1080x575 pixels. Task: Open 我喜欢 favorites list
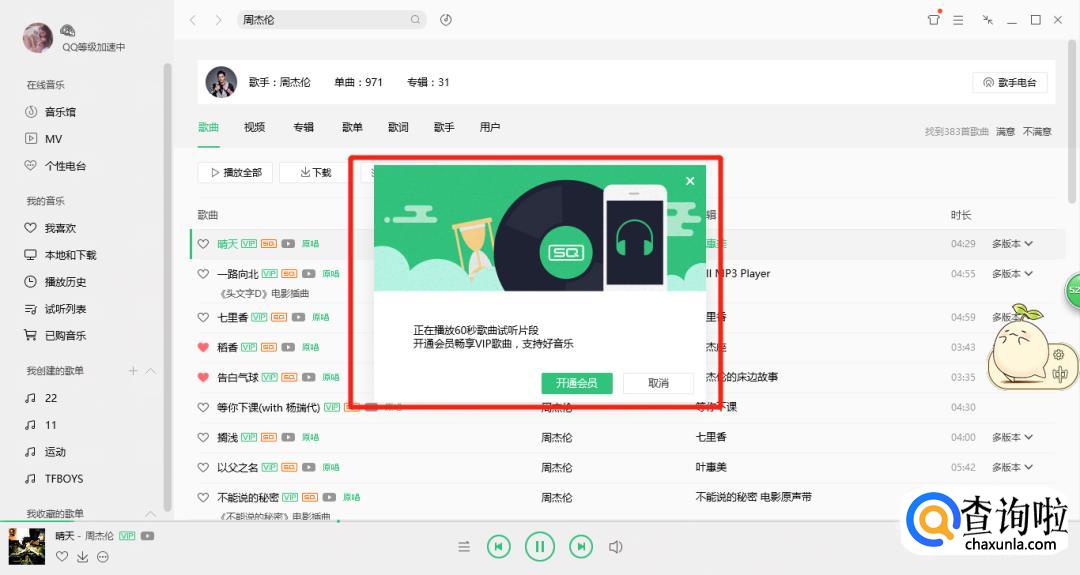(50, 228)
